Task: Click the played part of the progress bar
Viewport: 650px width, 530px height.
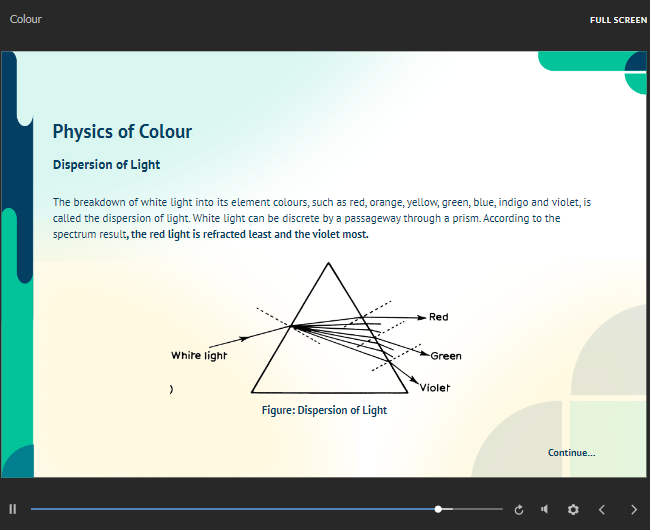Action: pos(234,509)
